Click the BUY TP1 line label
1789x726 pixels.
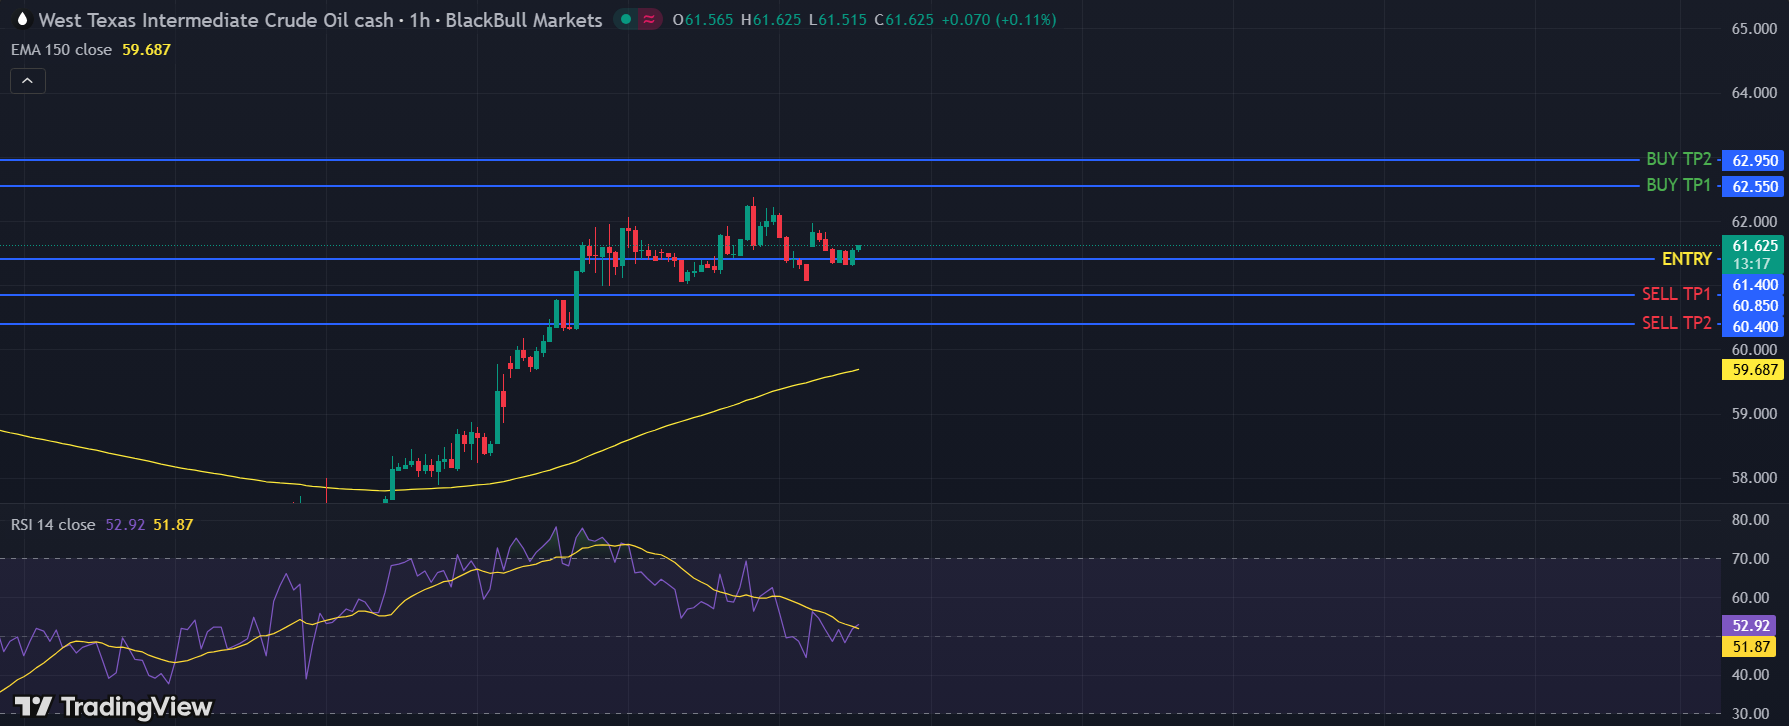click(1678, 185)
